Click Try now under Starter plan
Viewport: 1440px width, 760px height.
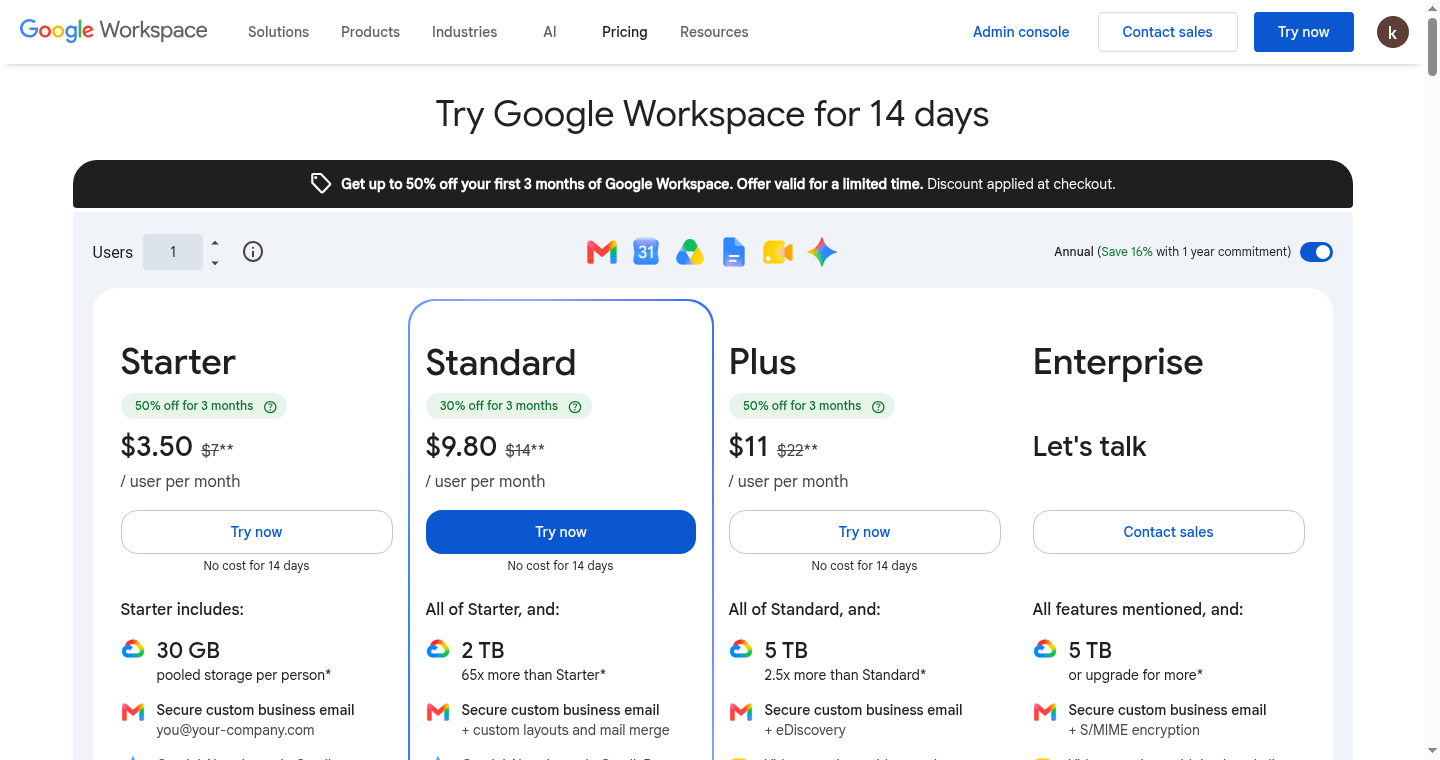257,532
